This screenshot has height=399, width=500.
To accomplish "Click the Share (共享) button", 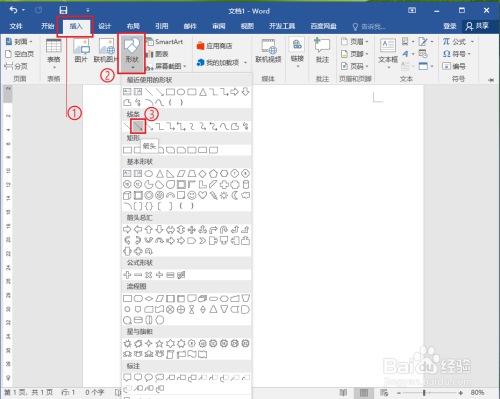I will [x=477, y=26].
